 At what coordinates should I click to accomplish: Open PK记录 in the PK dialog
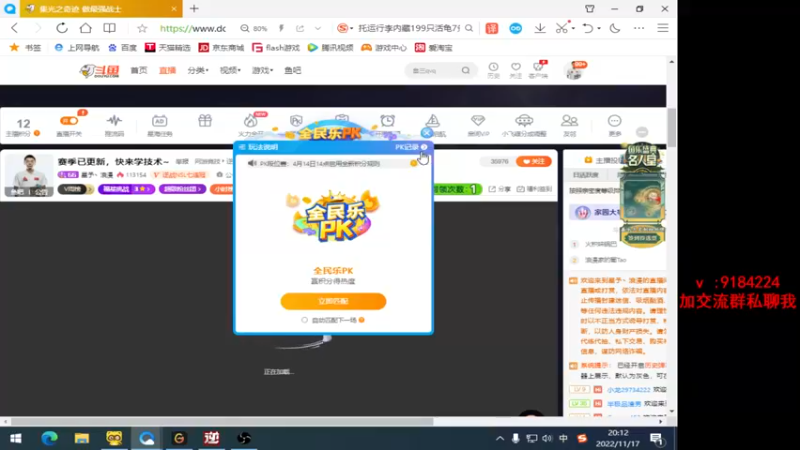coord(411,147)
